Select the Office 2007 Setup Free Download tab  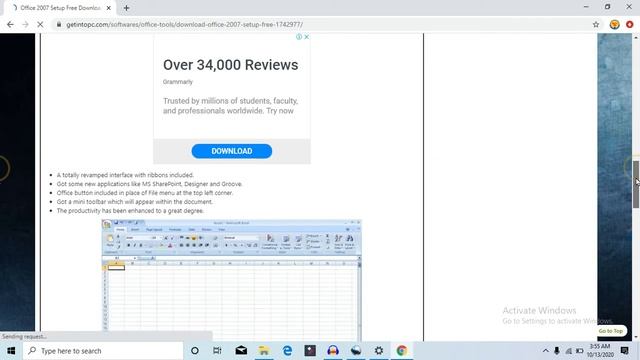coord(60,8)
